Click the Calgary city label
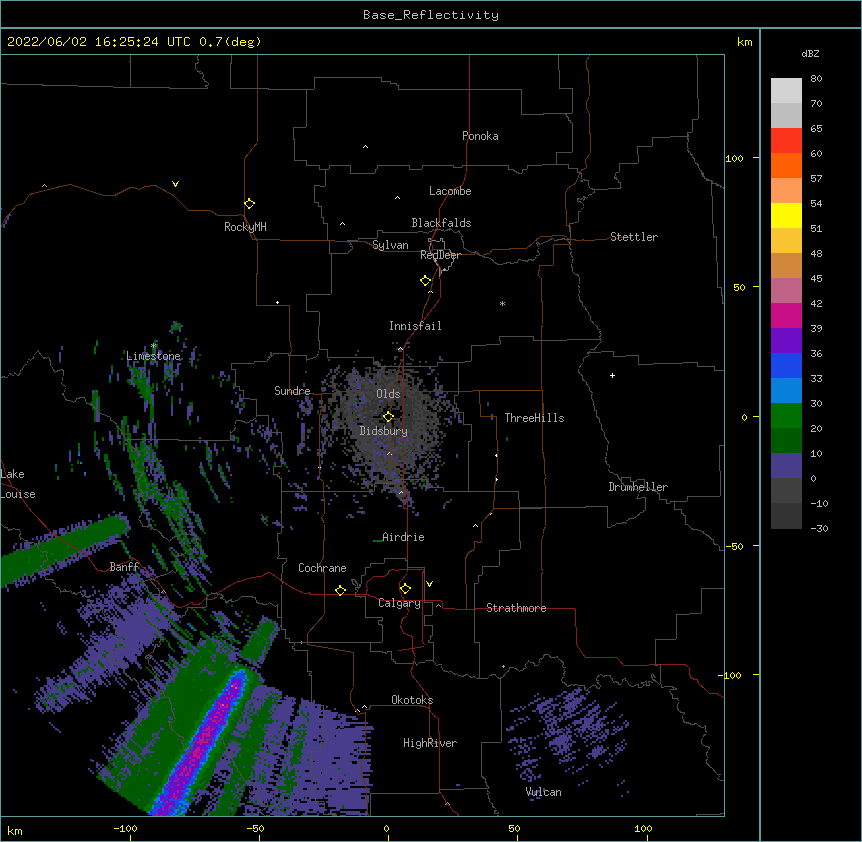 tap(399, 603)
